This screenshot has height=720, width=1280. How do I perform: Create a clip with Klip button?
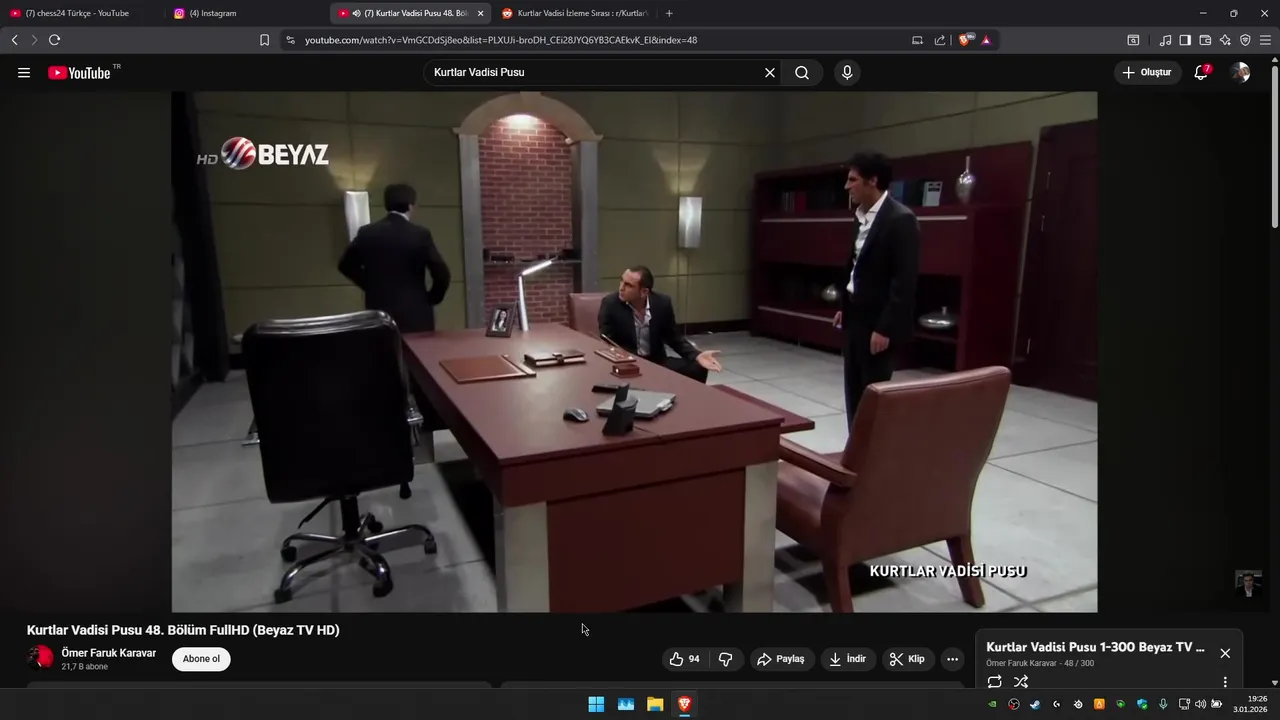909,659
